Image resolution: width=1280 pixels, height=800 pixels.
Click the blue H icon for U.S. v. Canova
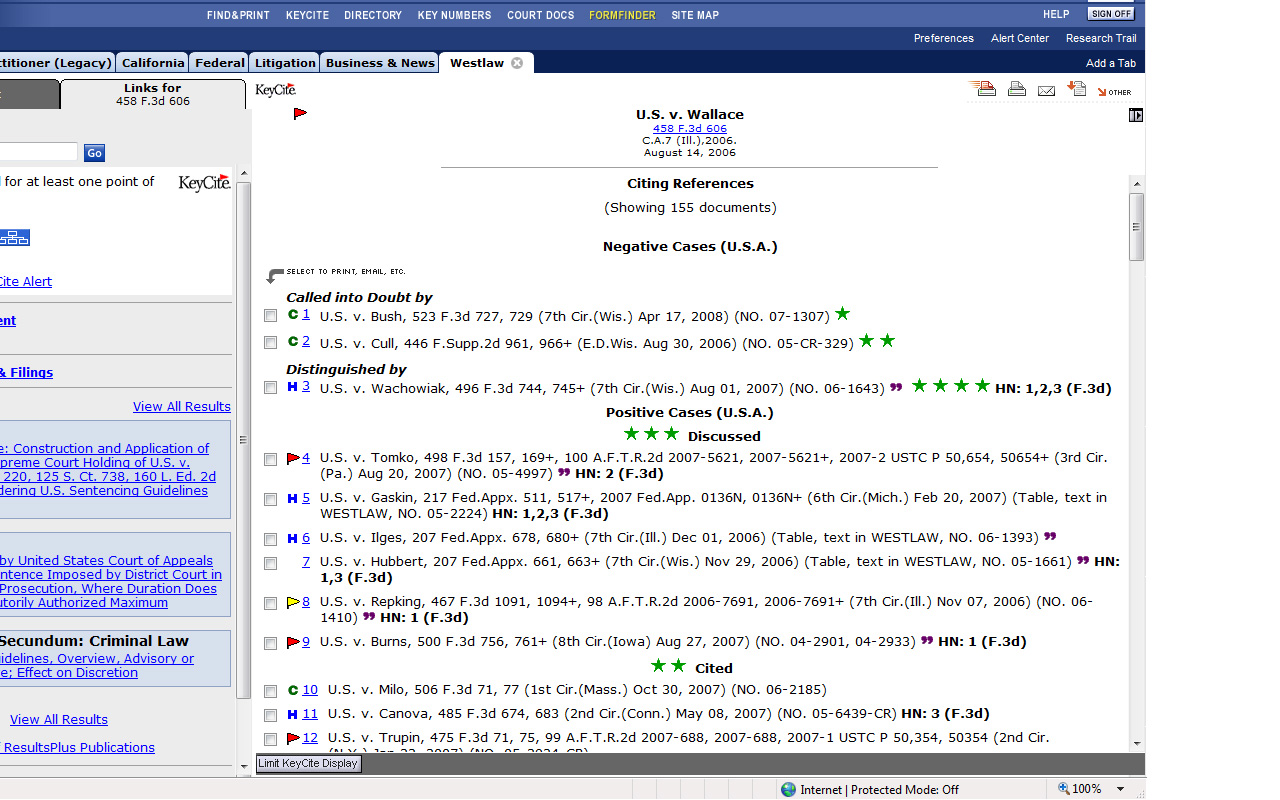point(293,714)
